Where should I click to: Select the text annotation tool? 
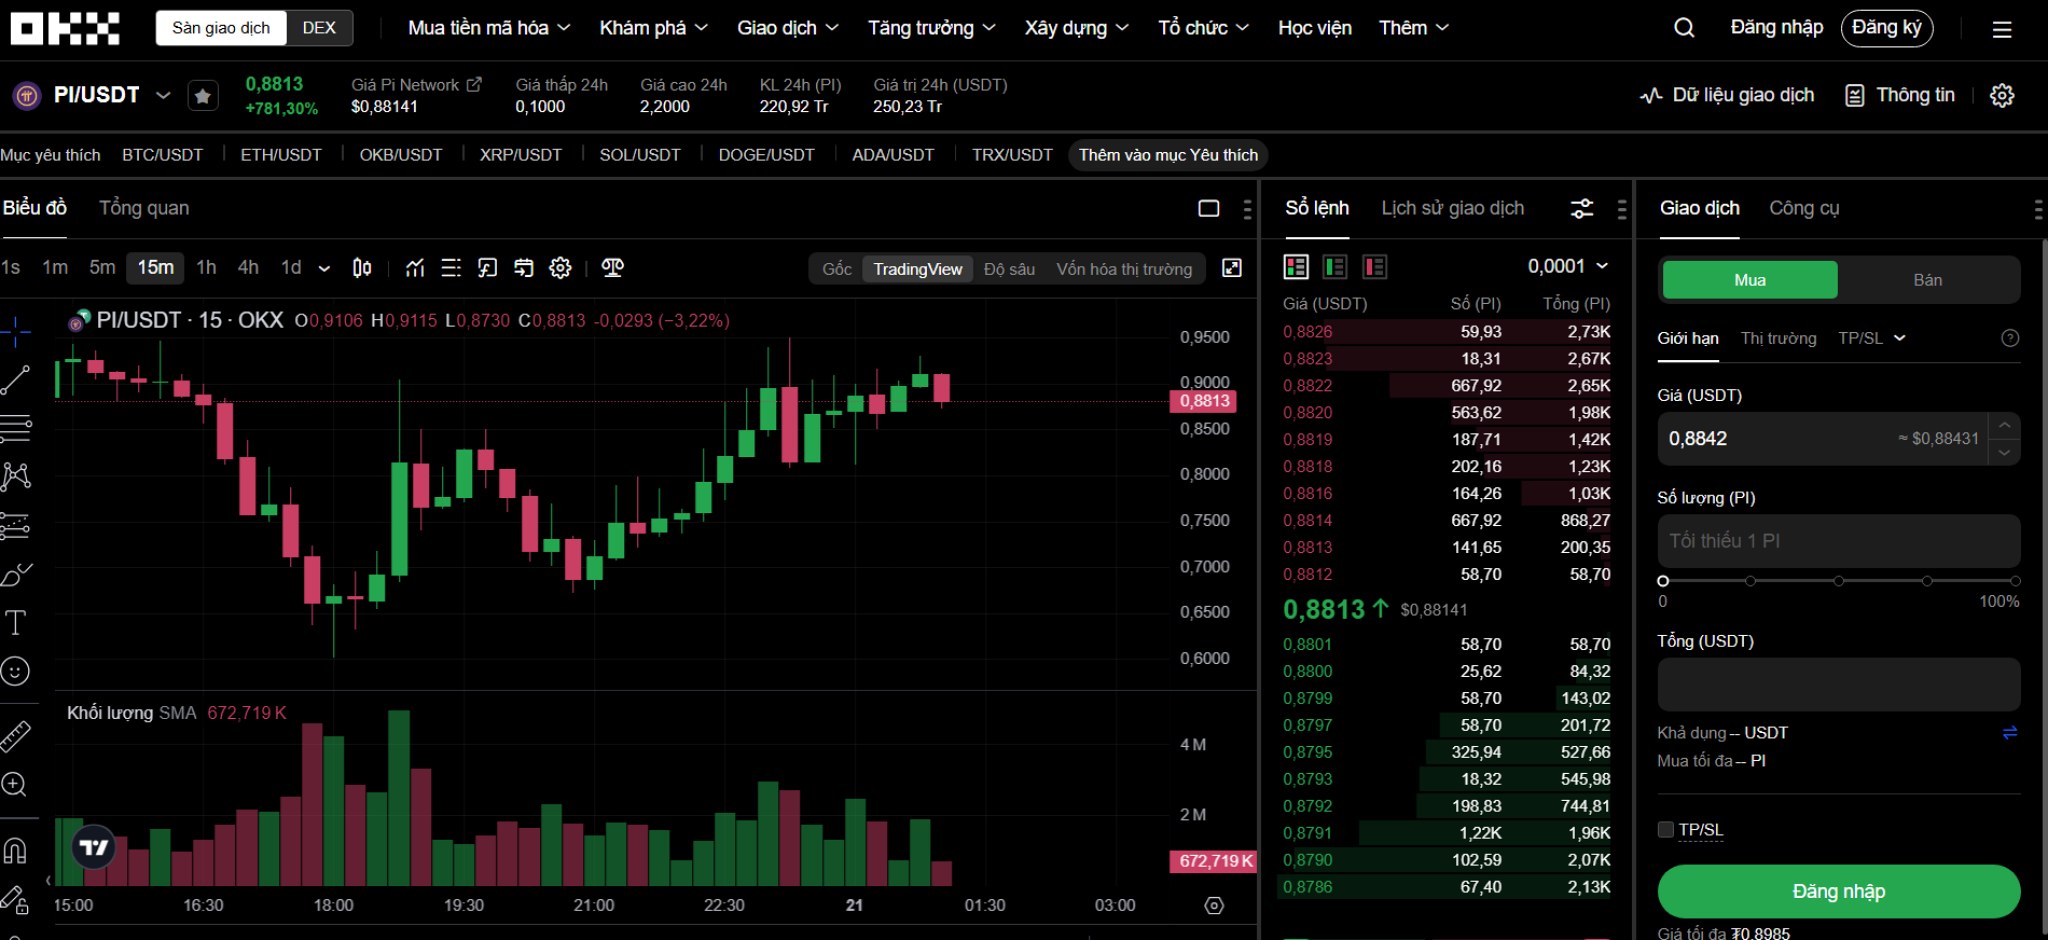15,622
